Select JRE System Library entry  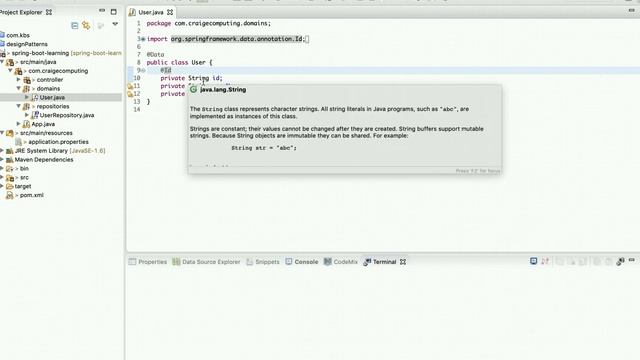60,151
